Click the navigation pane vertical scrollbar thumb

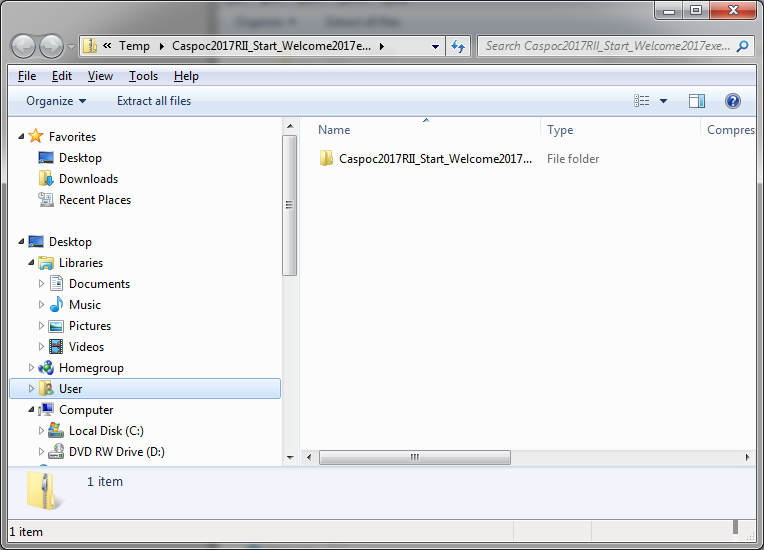pos(290,206)
